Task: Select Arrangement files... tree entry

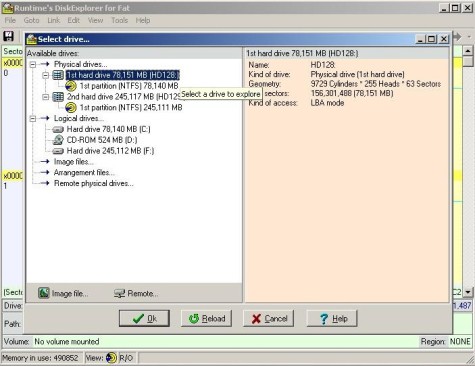Action: point(84,172)
